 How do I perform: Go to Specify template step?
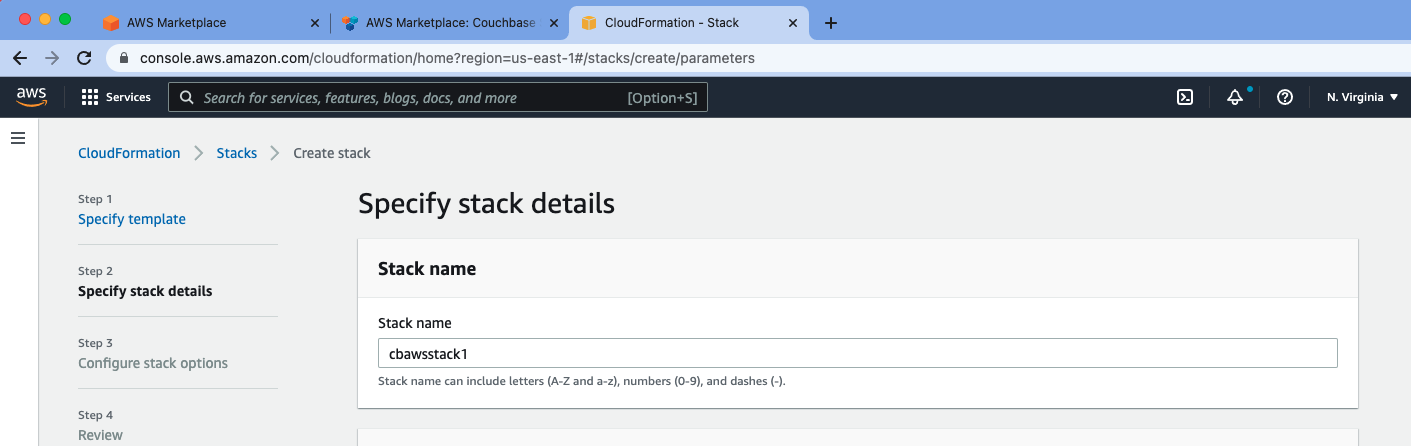click(132, 219)
